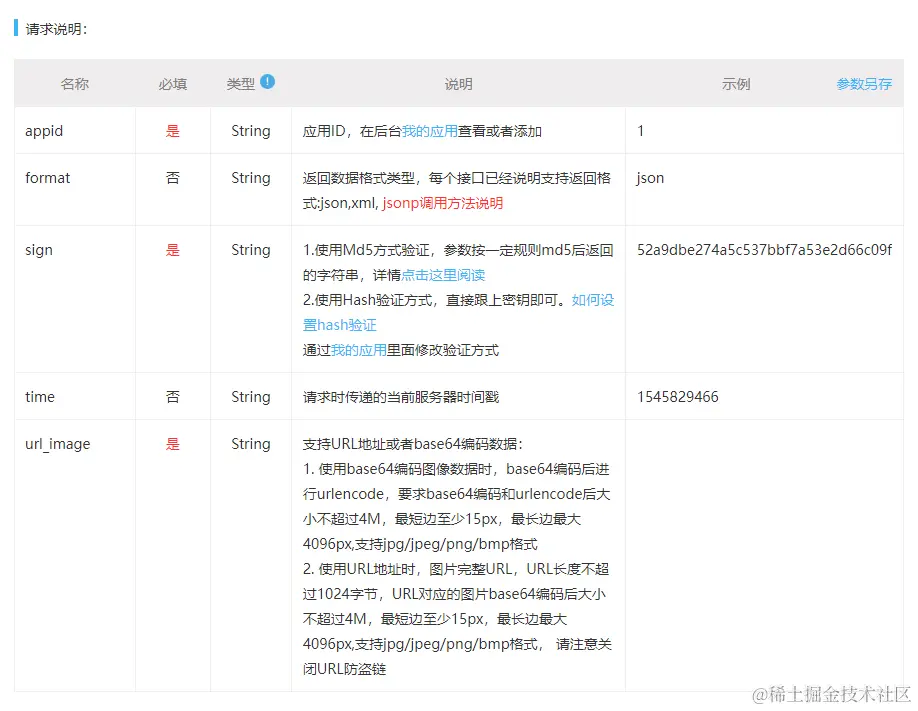Click the 请求说明 section heading
Image resolution: width=918 pixels, height=711 pixels.
tap(56, 29)
